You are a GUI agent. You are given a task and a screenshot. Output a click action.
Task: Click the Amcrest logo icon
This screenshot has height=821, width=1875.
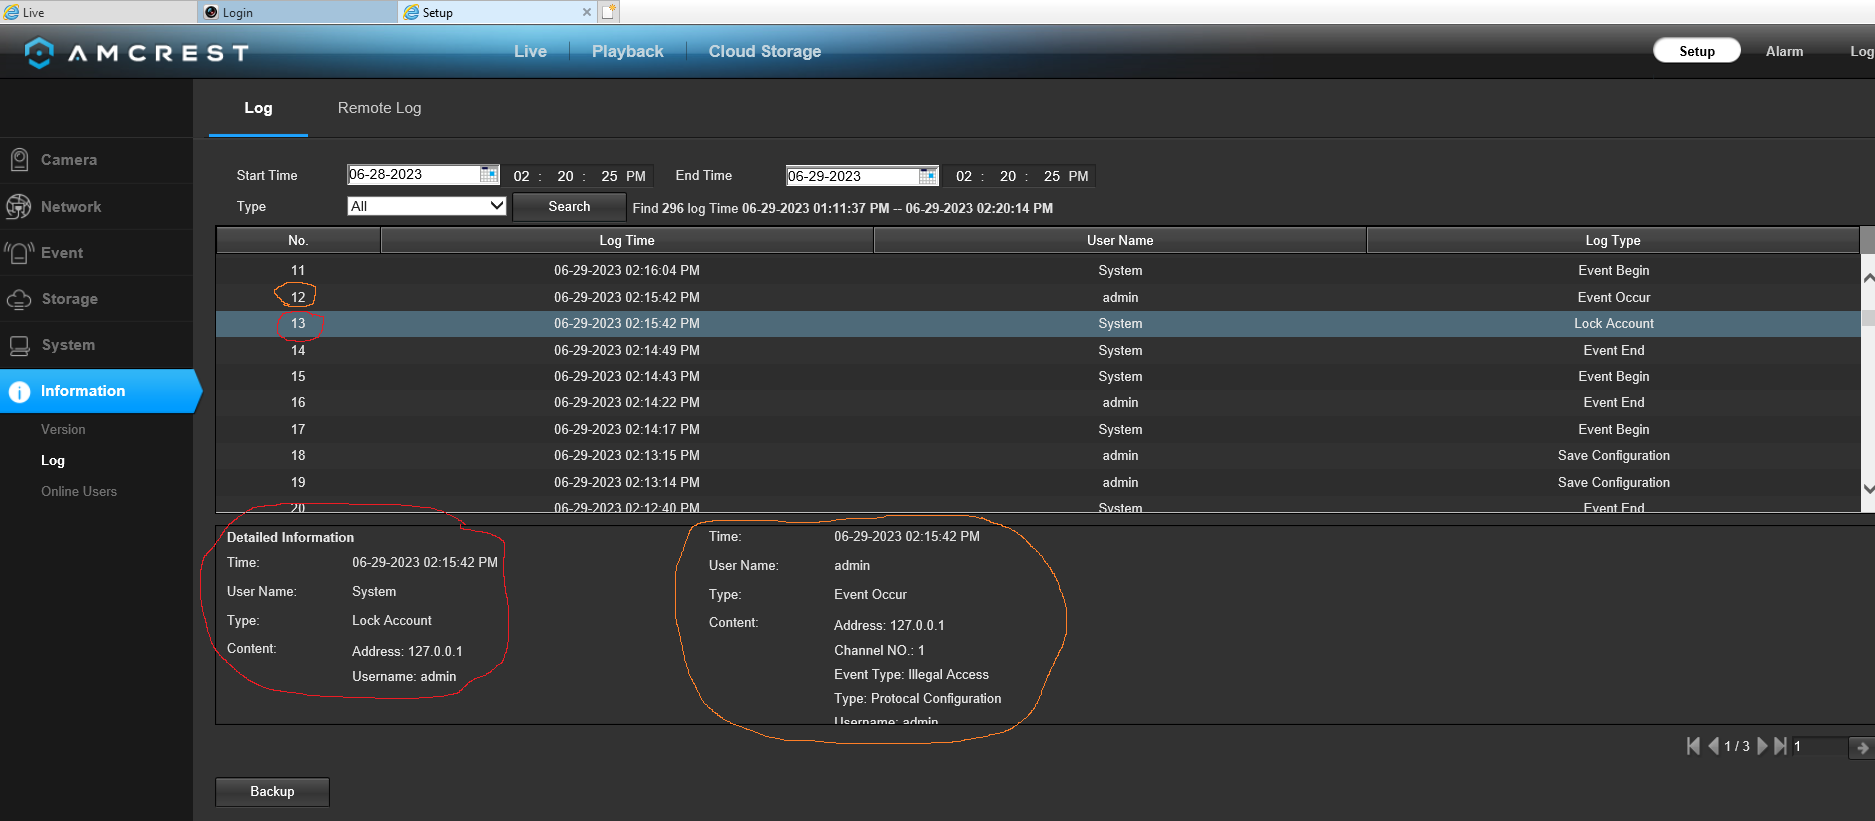38,52
